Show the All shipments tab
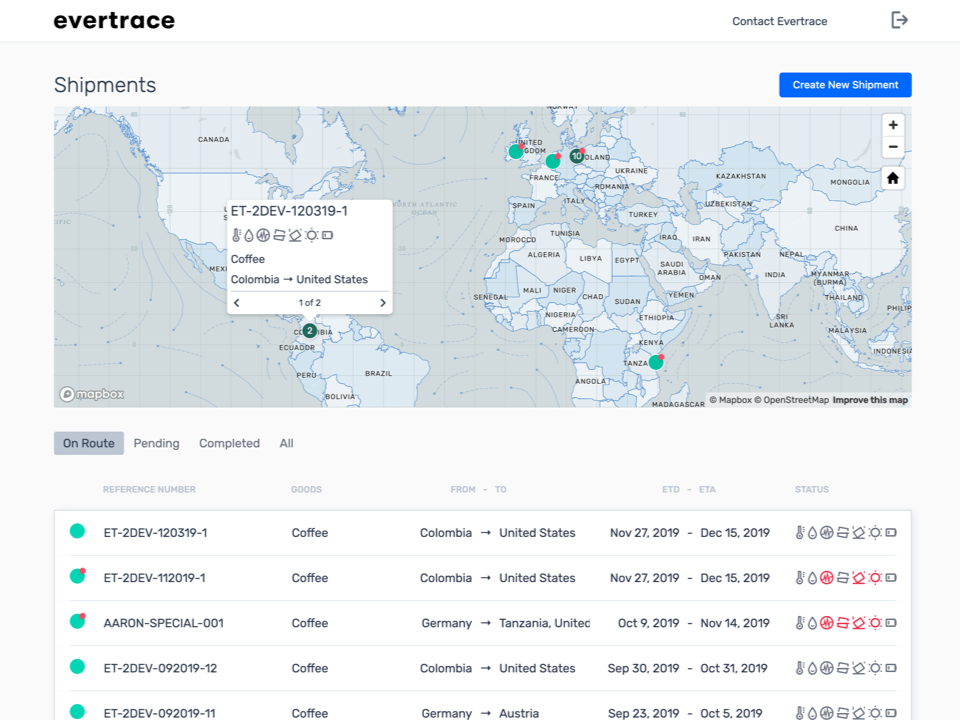The height and width of the screenshot is (720, 960). click(286, 443)
